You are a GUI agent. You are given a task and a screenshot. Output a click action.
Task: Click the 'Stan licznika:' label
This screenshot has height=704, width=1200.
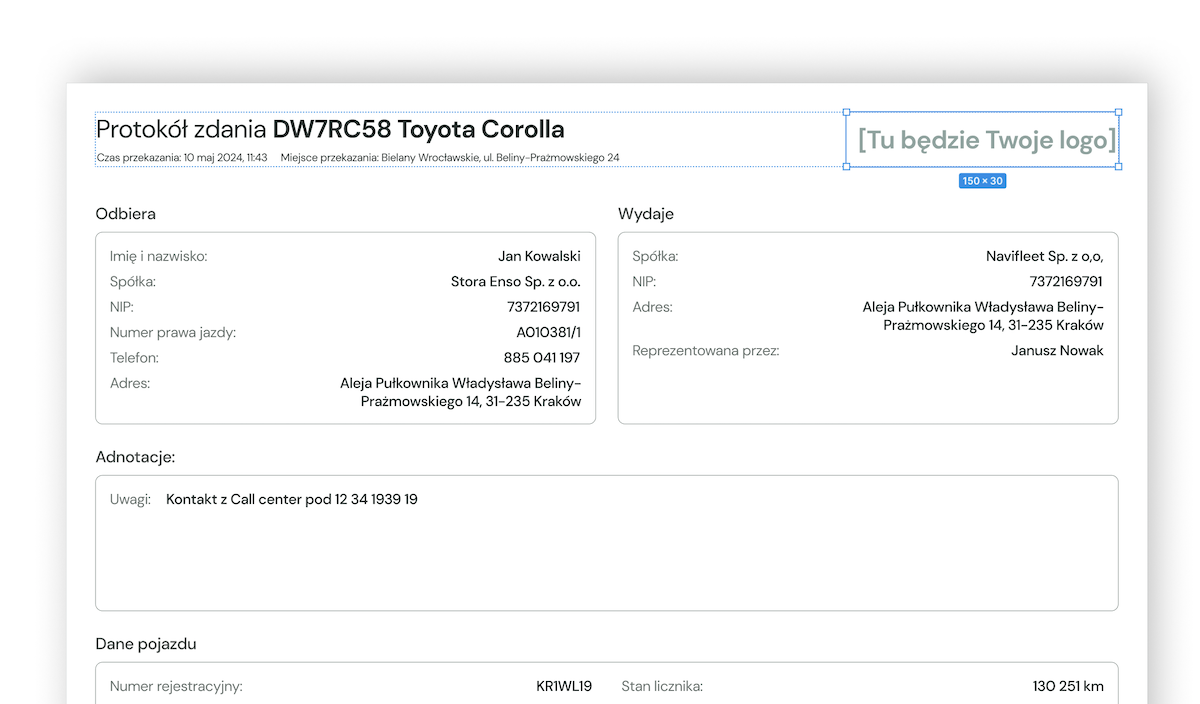point(662,686)
